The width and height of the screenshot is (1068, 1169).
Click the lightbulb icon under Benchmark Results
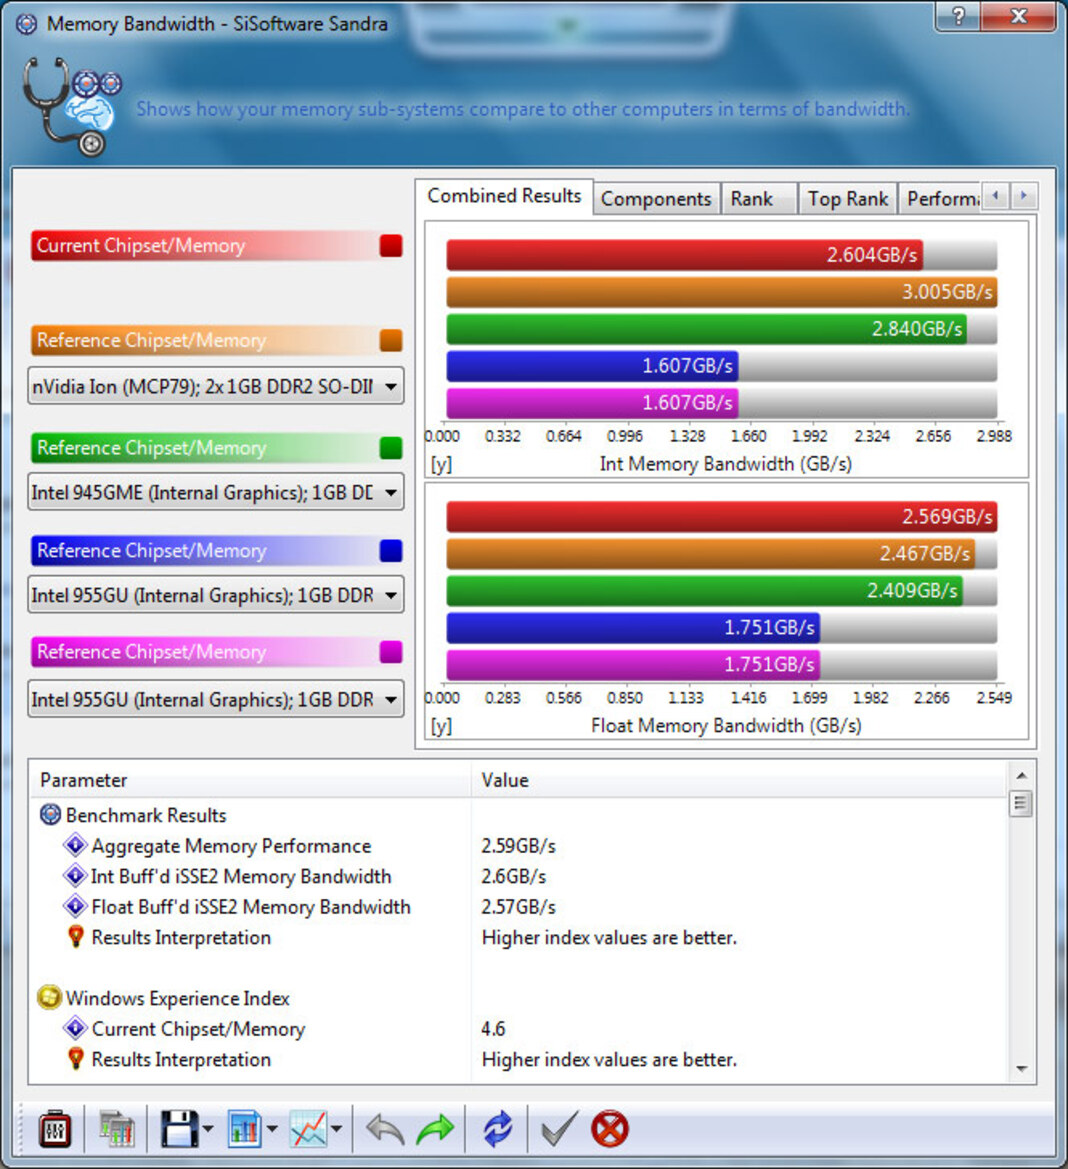[75, 936]
